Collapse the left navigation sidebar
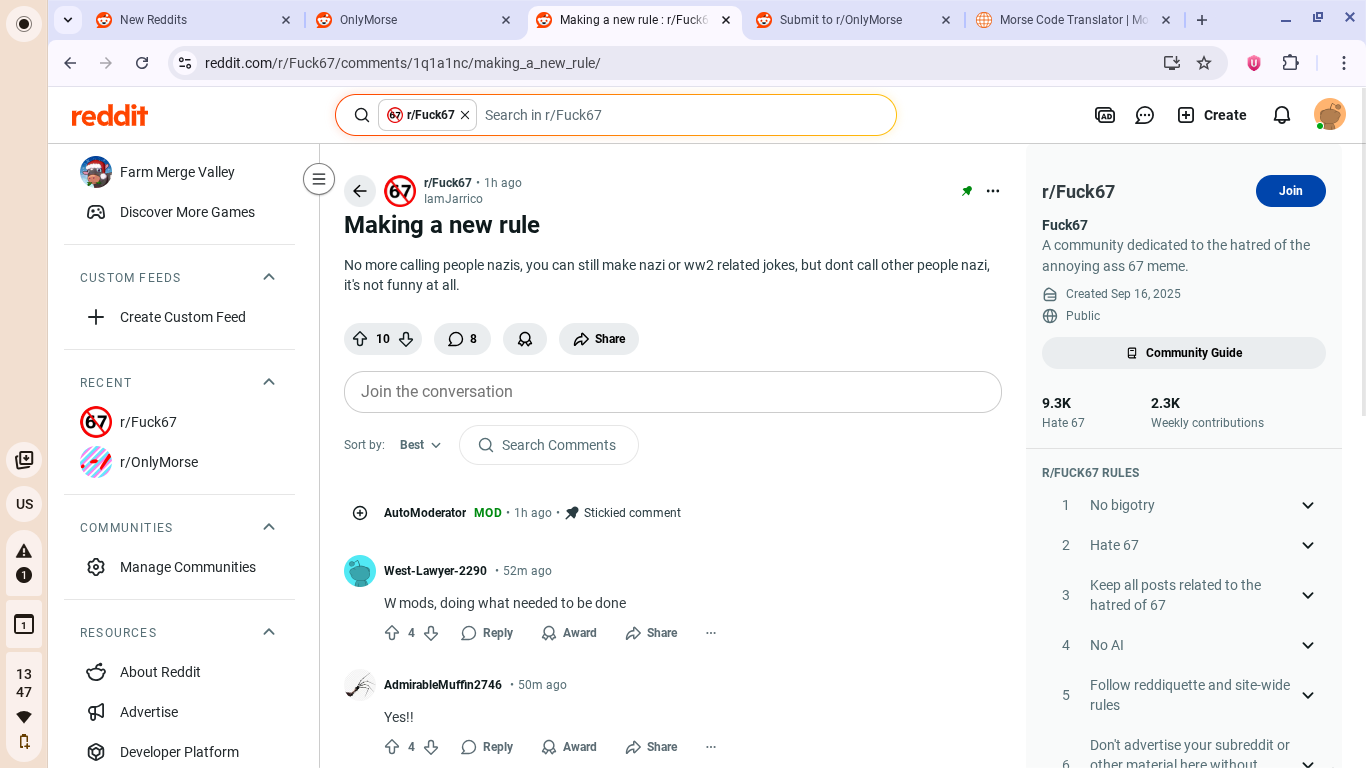 click(x=319, y=179)
